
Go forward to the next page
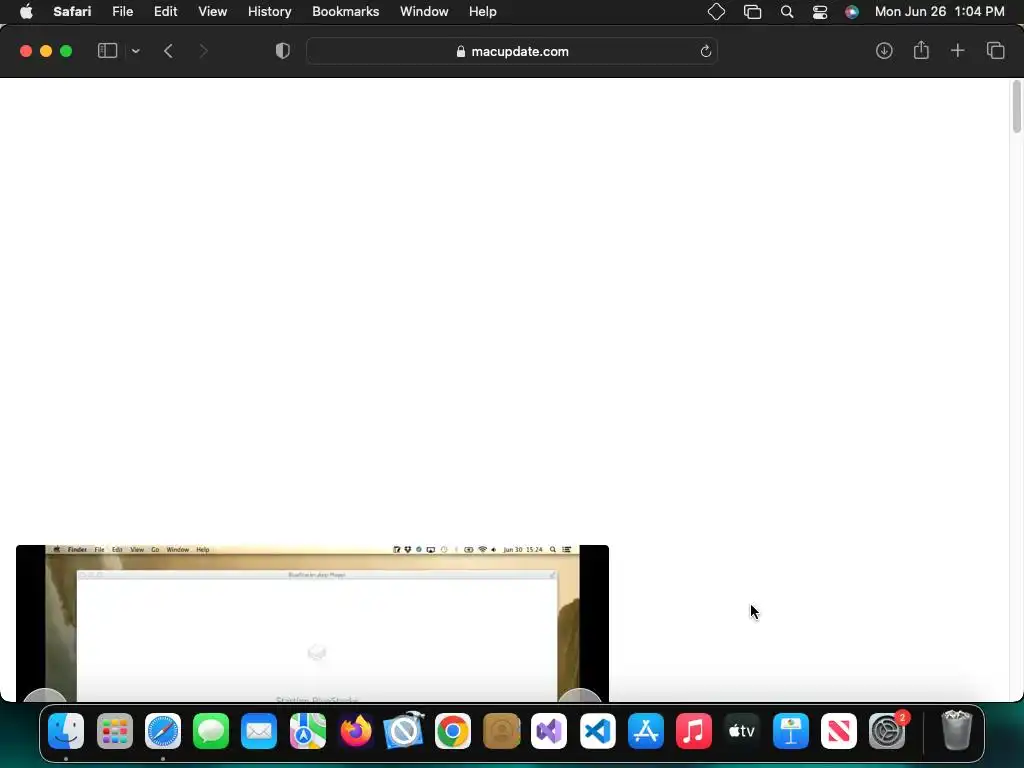tap(203, 51)
